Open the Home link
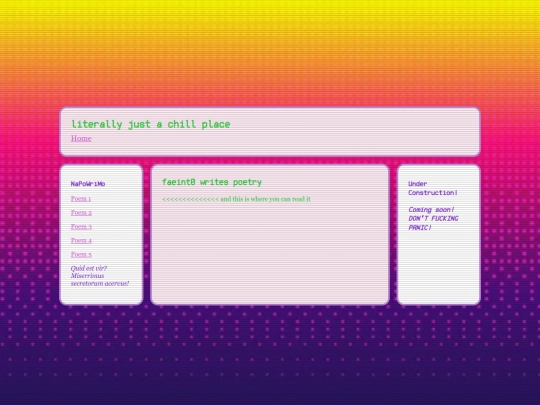Screen dimensions: 540x405 pos(81,138)
